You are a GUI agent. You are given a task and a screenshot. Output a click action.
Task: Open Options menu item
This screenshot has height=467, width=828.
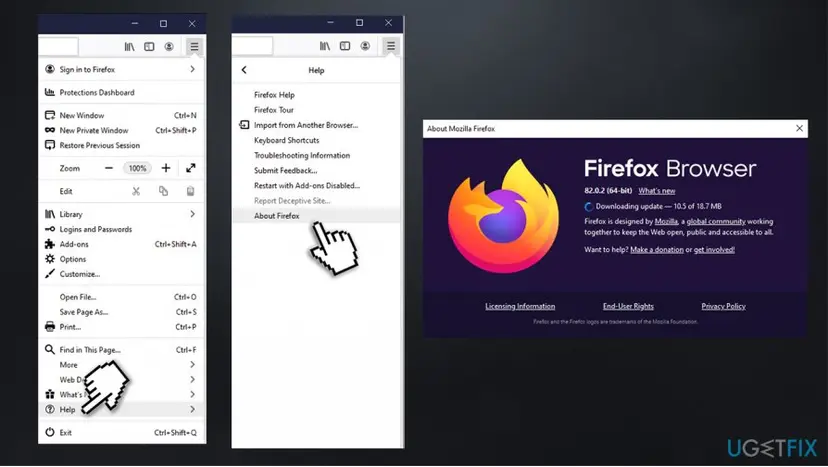pyautogui.click(x=122, y=259)
